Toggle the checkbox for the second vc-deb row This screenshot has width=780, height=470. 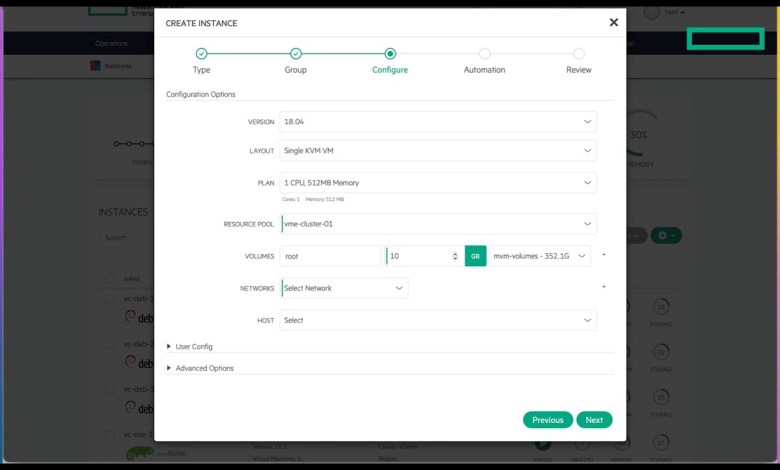(110, 345)
